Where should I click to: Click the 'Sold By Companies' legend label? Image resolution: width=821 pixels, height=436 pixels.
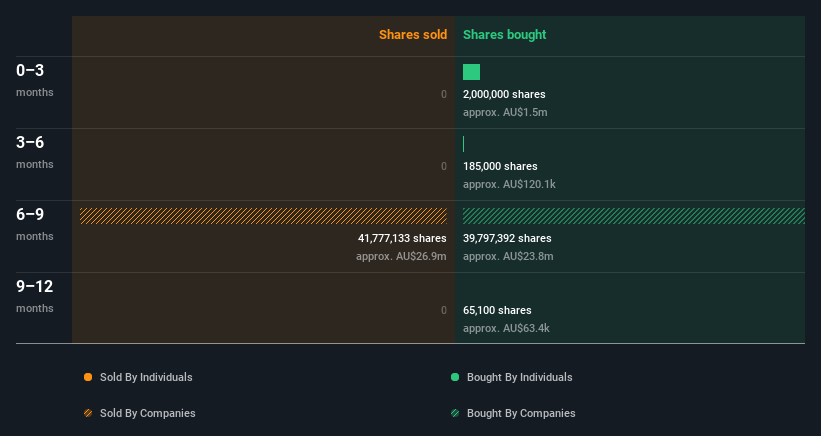pyautogui.click(x=148, y=413)
